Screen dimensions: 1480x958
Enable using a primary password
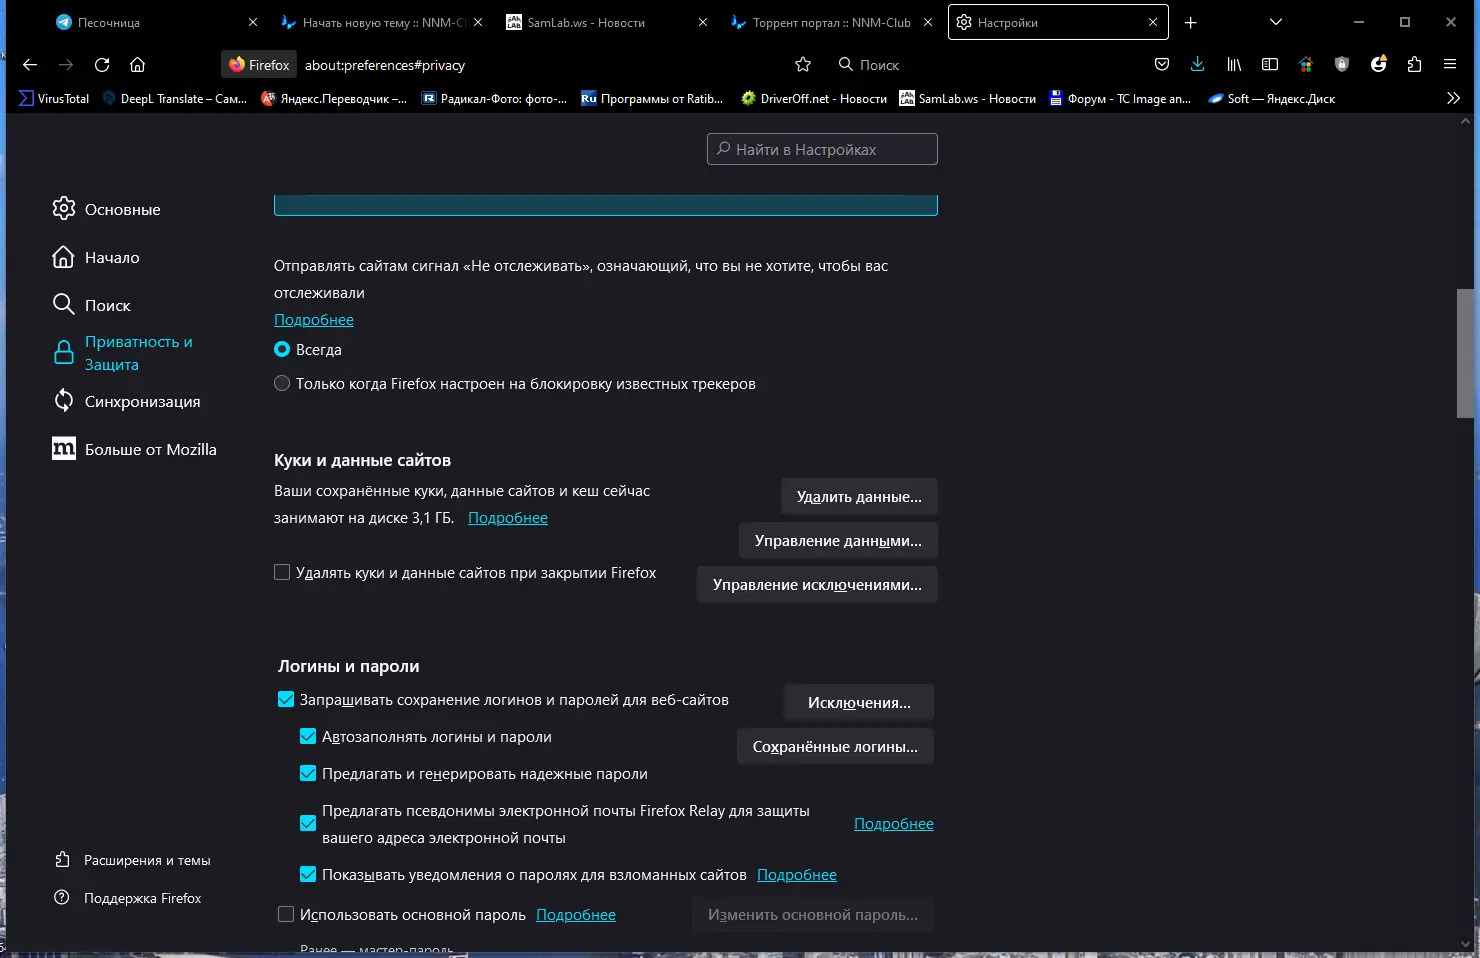tap(286, 914)
